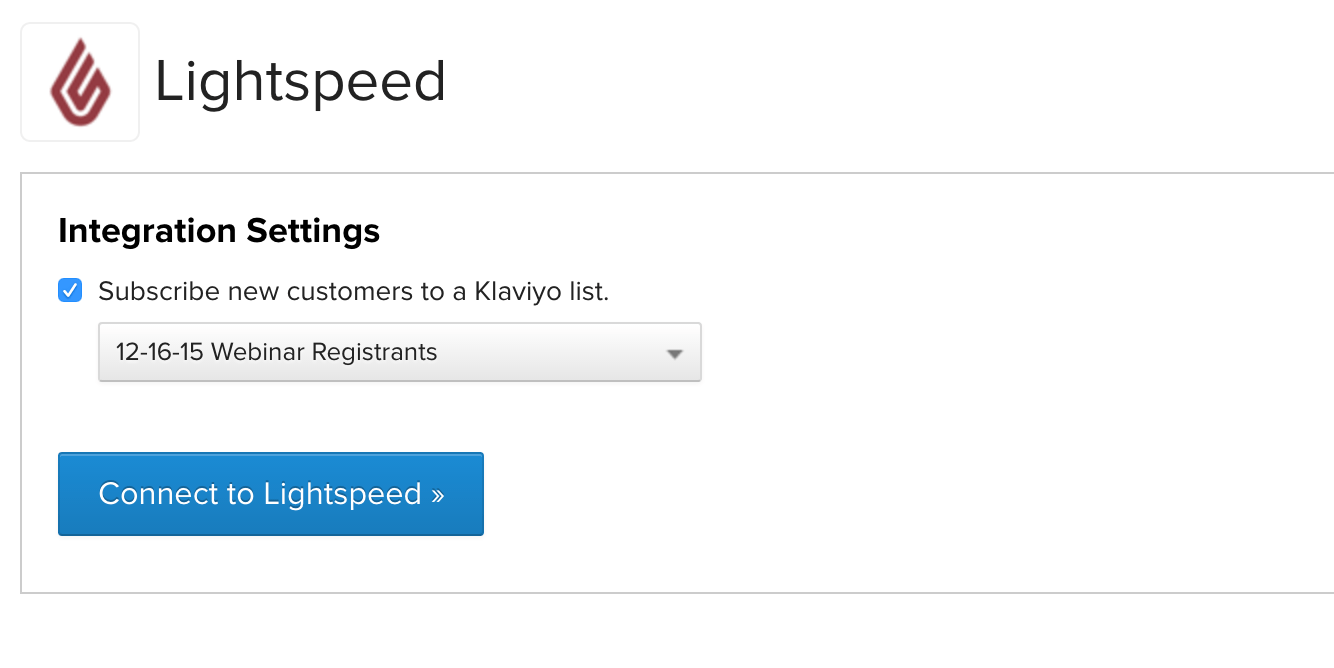This screenshot has height=668, width=1334.
Task: Select the '12-16-15 Webinar Registrants' combo box text
Action: tap(277, 352)
